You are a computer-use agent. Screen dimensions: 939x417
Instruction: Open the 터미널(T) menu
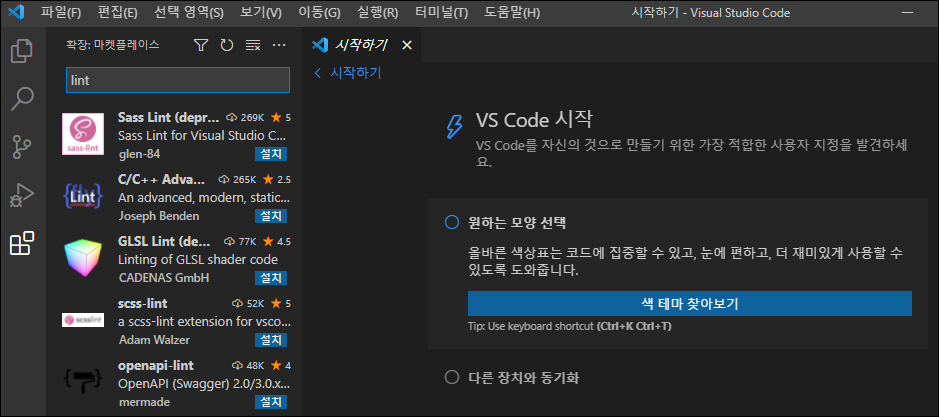point(443,13)
